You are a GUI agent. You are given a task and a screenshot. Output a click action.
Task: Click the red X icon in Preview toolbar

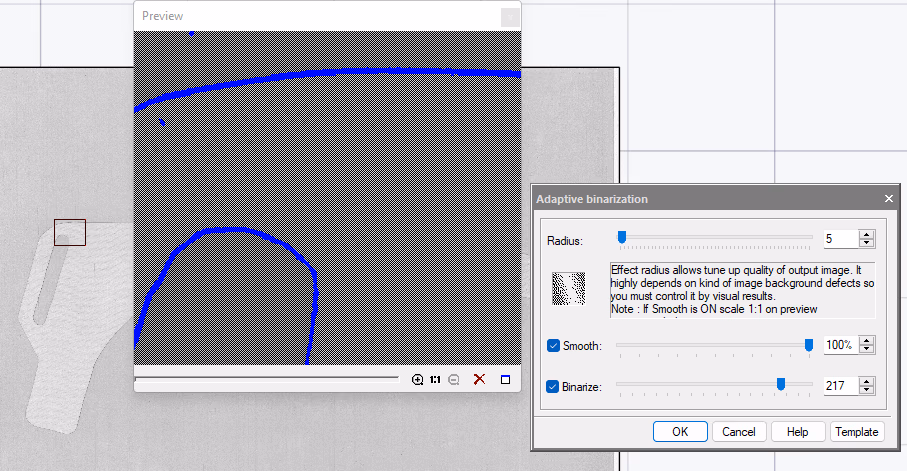(479, 380)
